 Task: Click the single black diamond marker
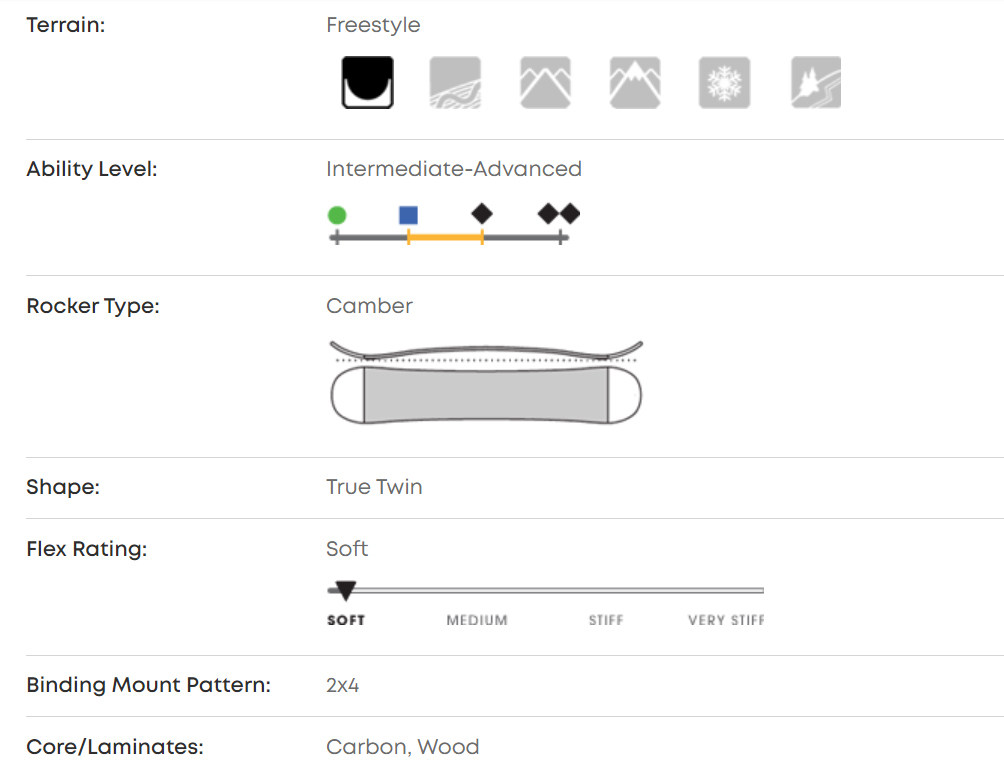[x=482, y=213]
